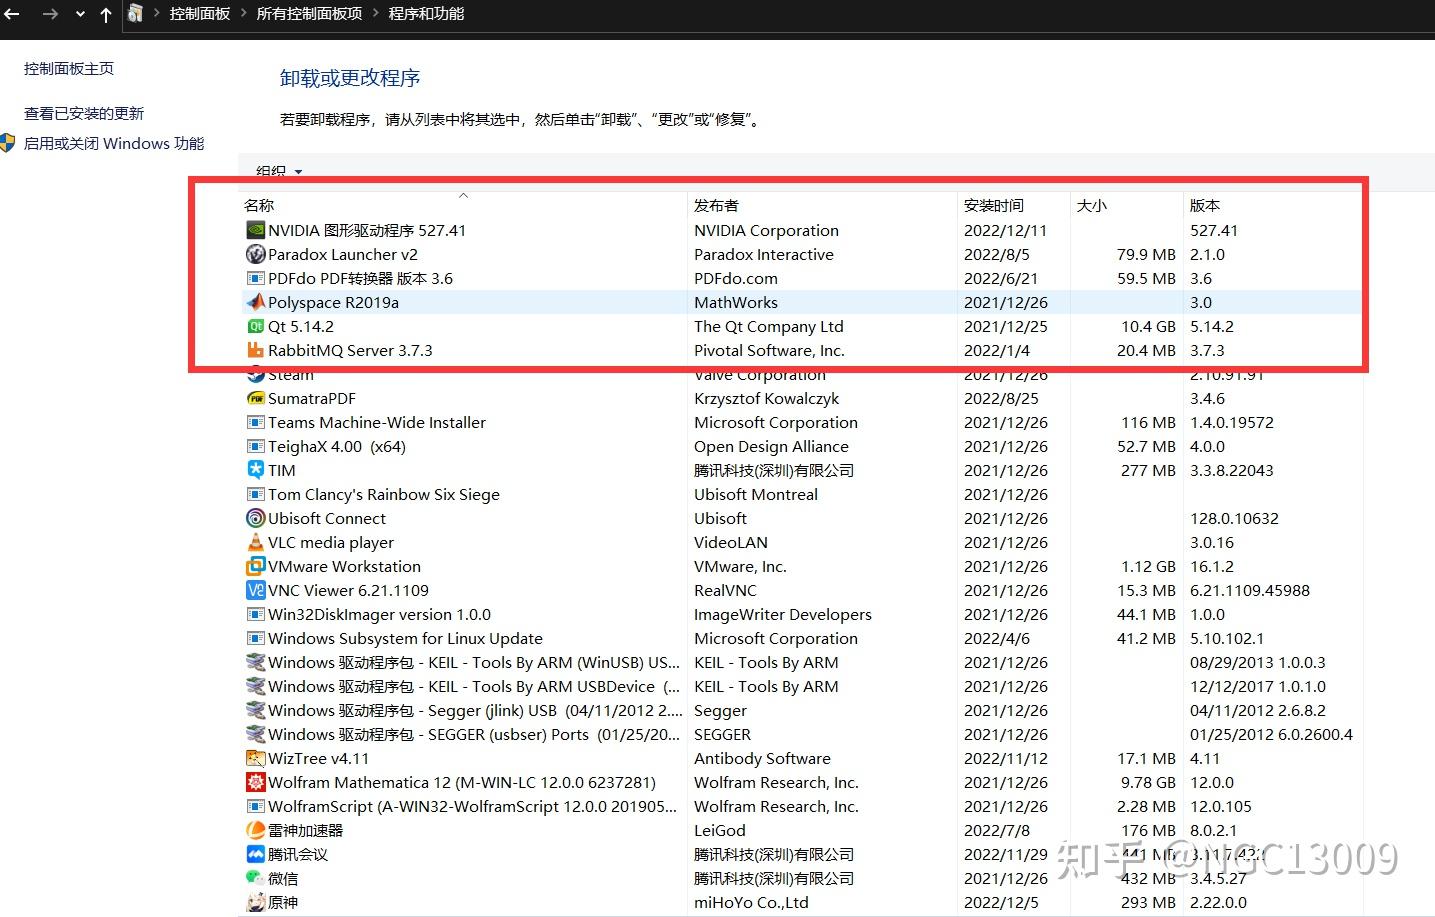Screen dimensions: 1435x917
Task: Select the RabbitMQ Server 3.7.3 icon
Action: 255,350
